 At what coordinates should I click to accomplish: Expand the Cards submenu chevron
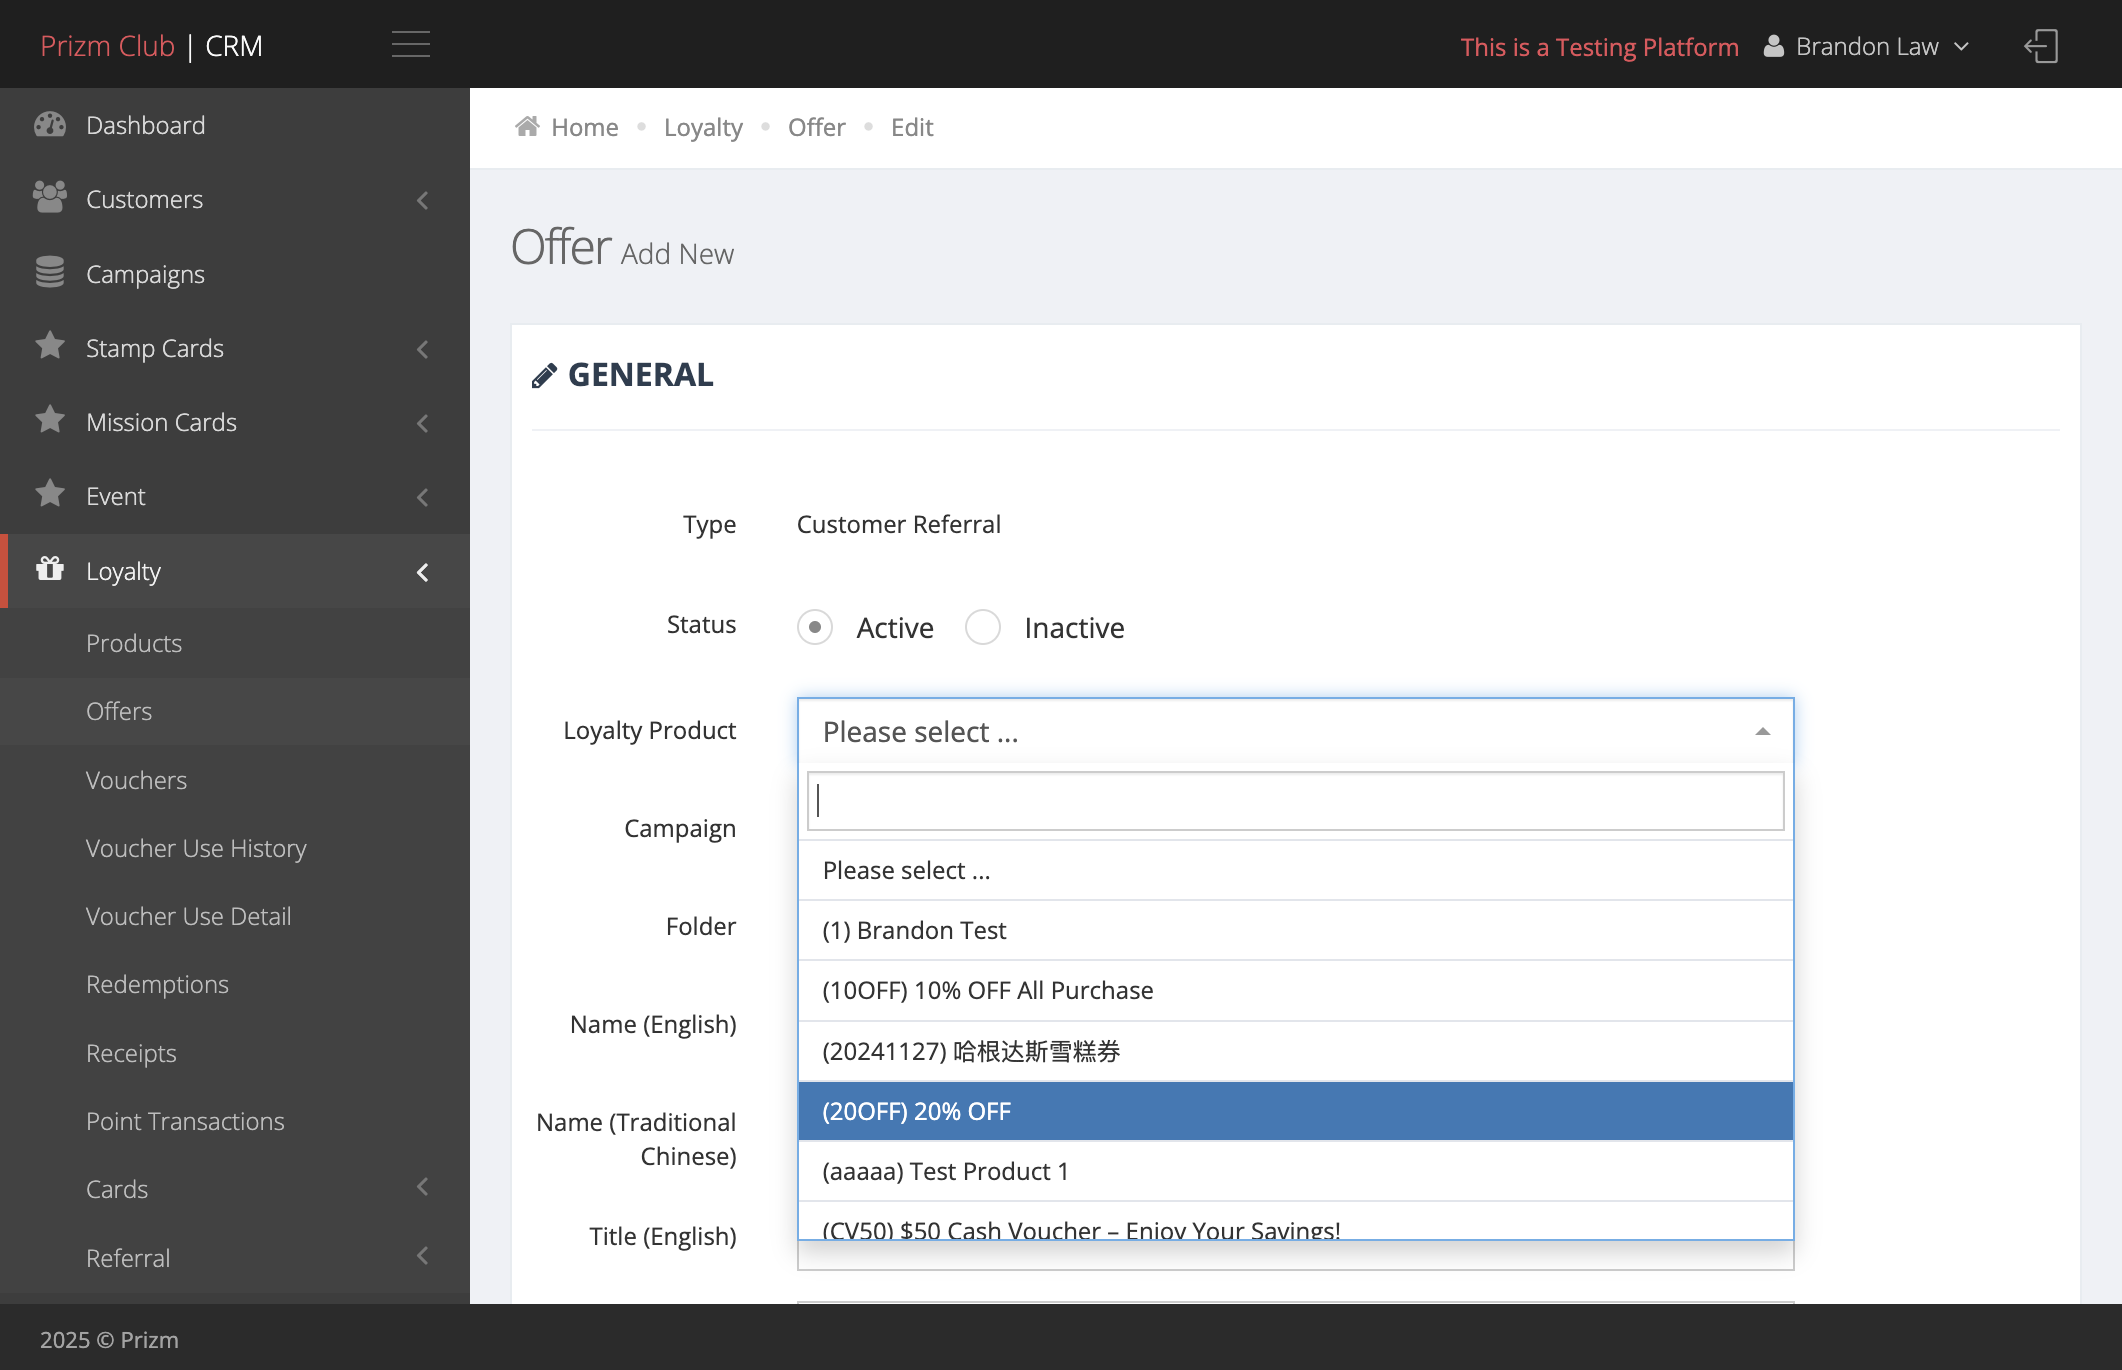tap(423, 1187)
